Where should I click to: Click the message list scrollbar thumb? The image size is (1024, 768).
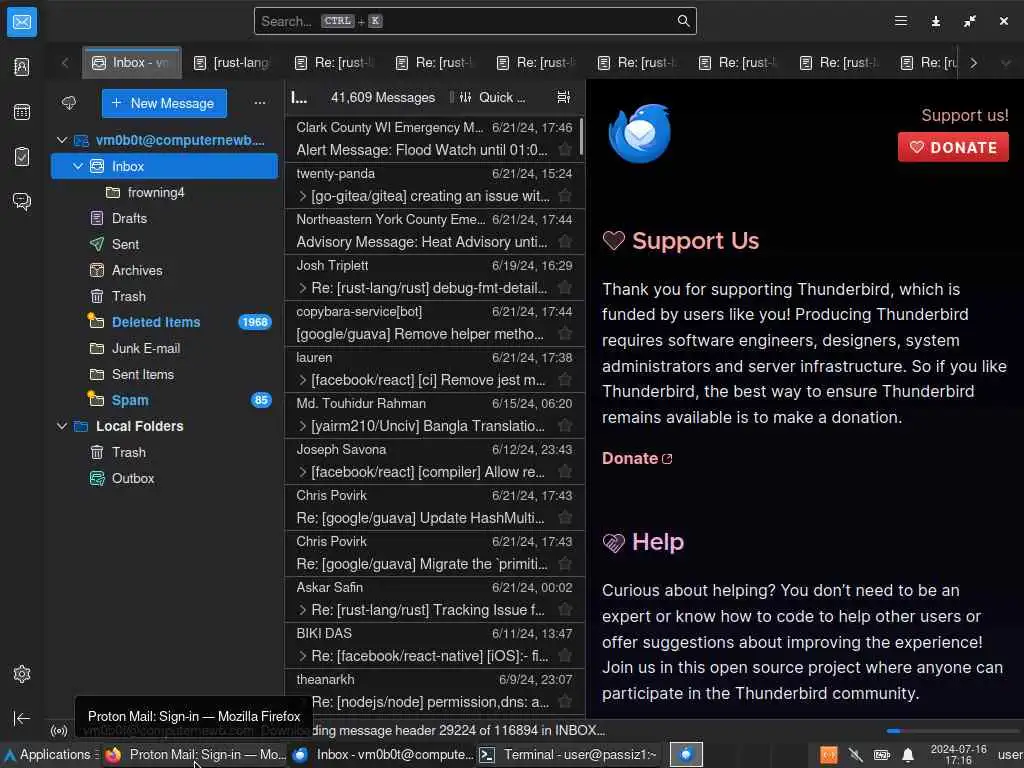point(581,135)
